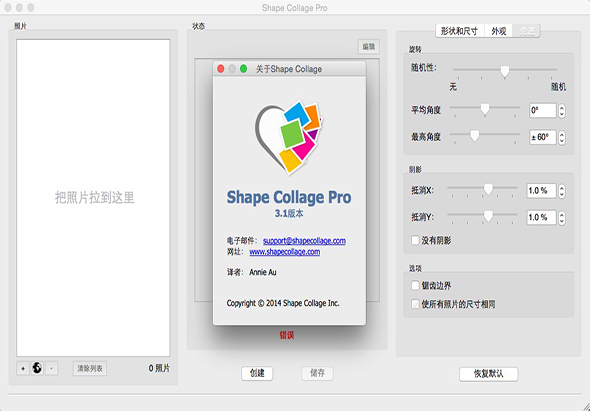
Task: Click the 无 label under the 随机性 slider
Action: point(453,87)
